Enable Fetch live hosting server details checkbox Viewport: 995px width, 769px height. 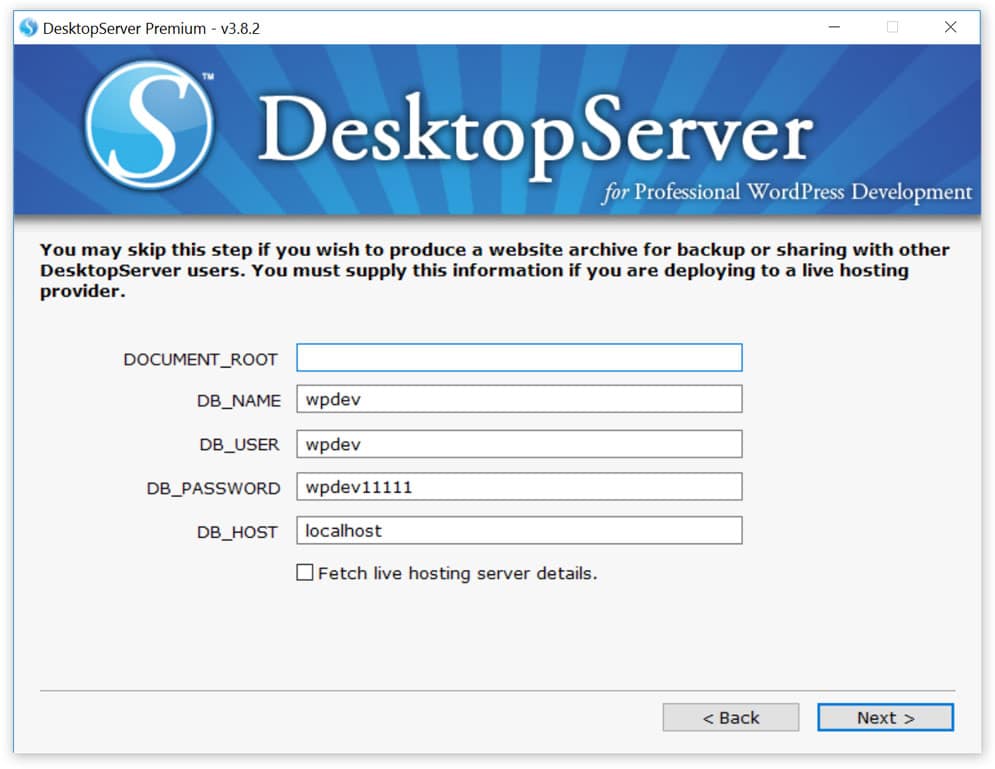305,572
